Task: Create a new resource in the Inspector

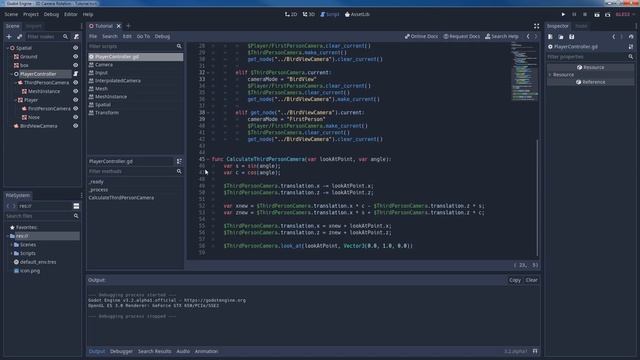Action: (550, 37)
